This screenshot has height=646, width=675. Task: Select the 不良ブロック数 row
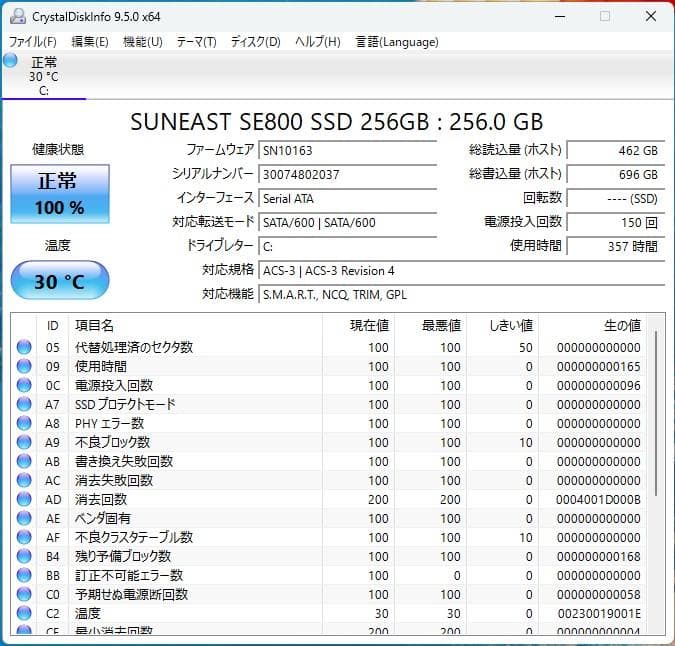(x=328, y=442)
